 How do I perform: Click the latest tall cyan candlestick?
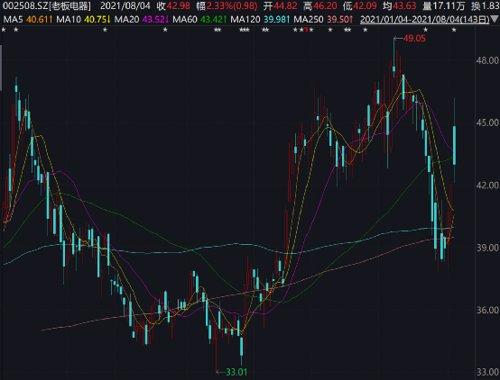(454, 145)
